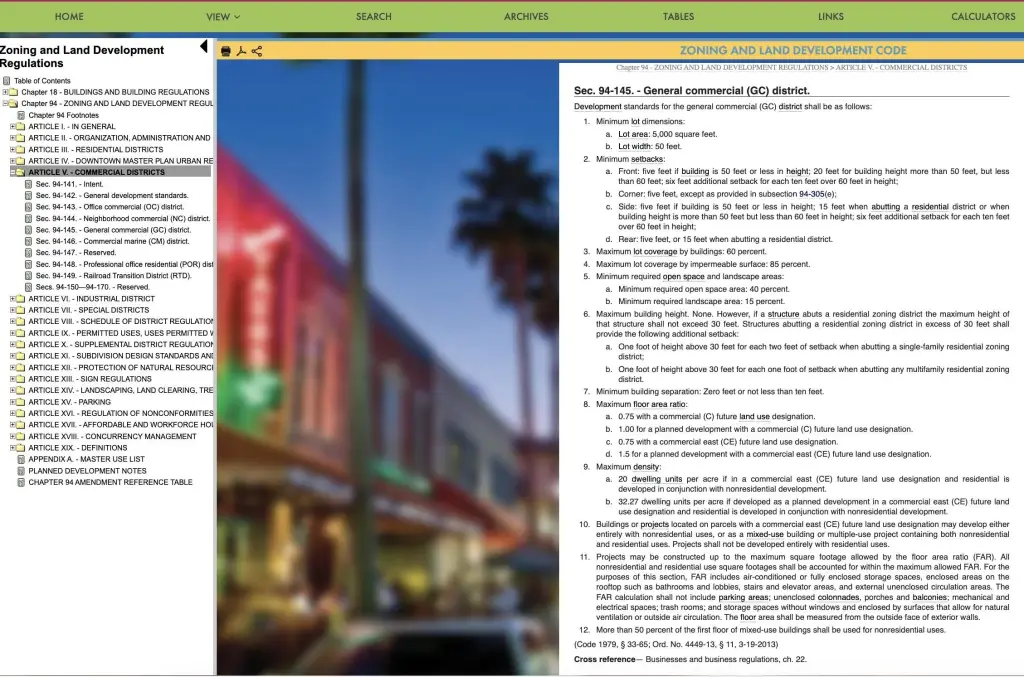Viewport: 1024px width, 677px height.
Task: Click the 'floor area ratio' defined term link
Action: (656, 403)
